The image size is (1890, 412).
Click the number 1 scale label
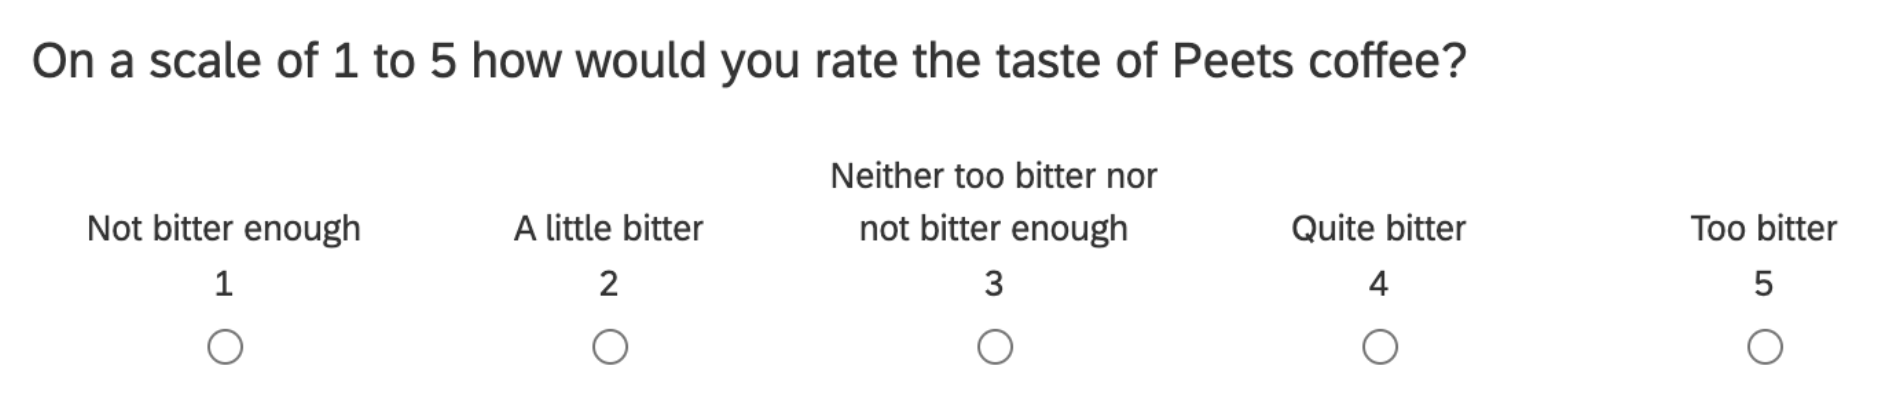tap(224, 284)
